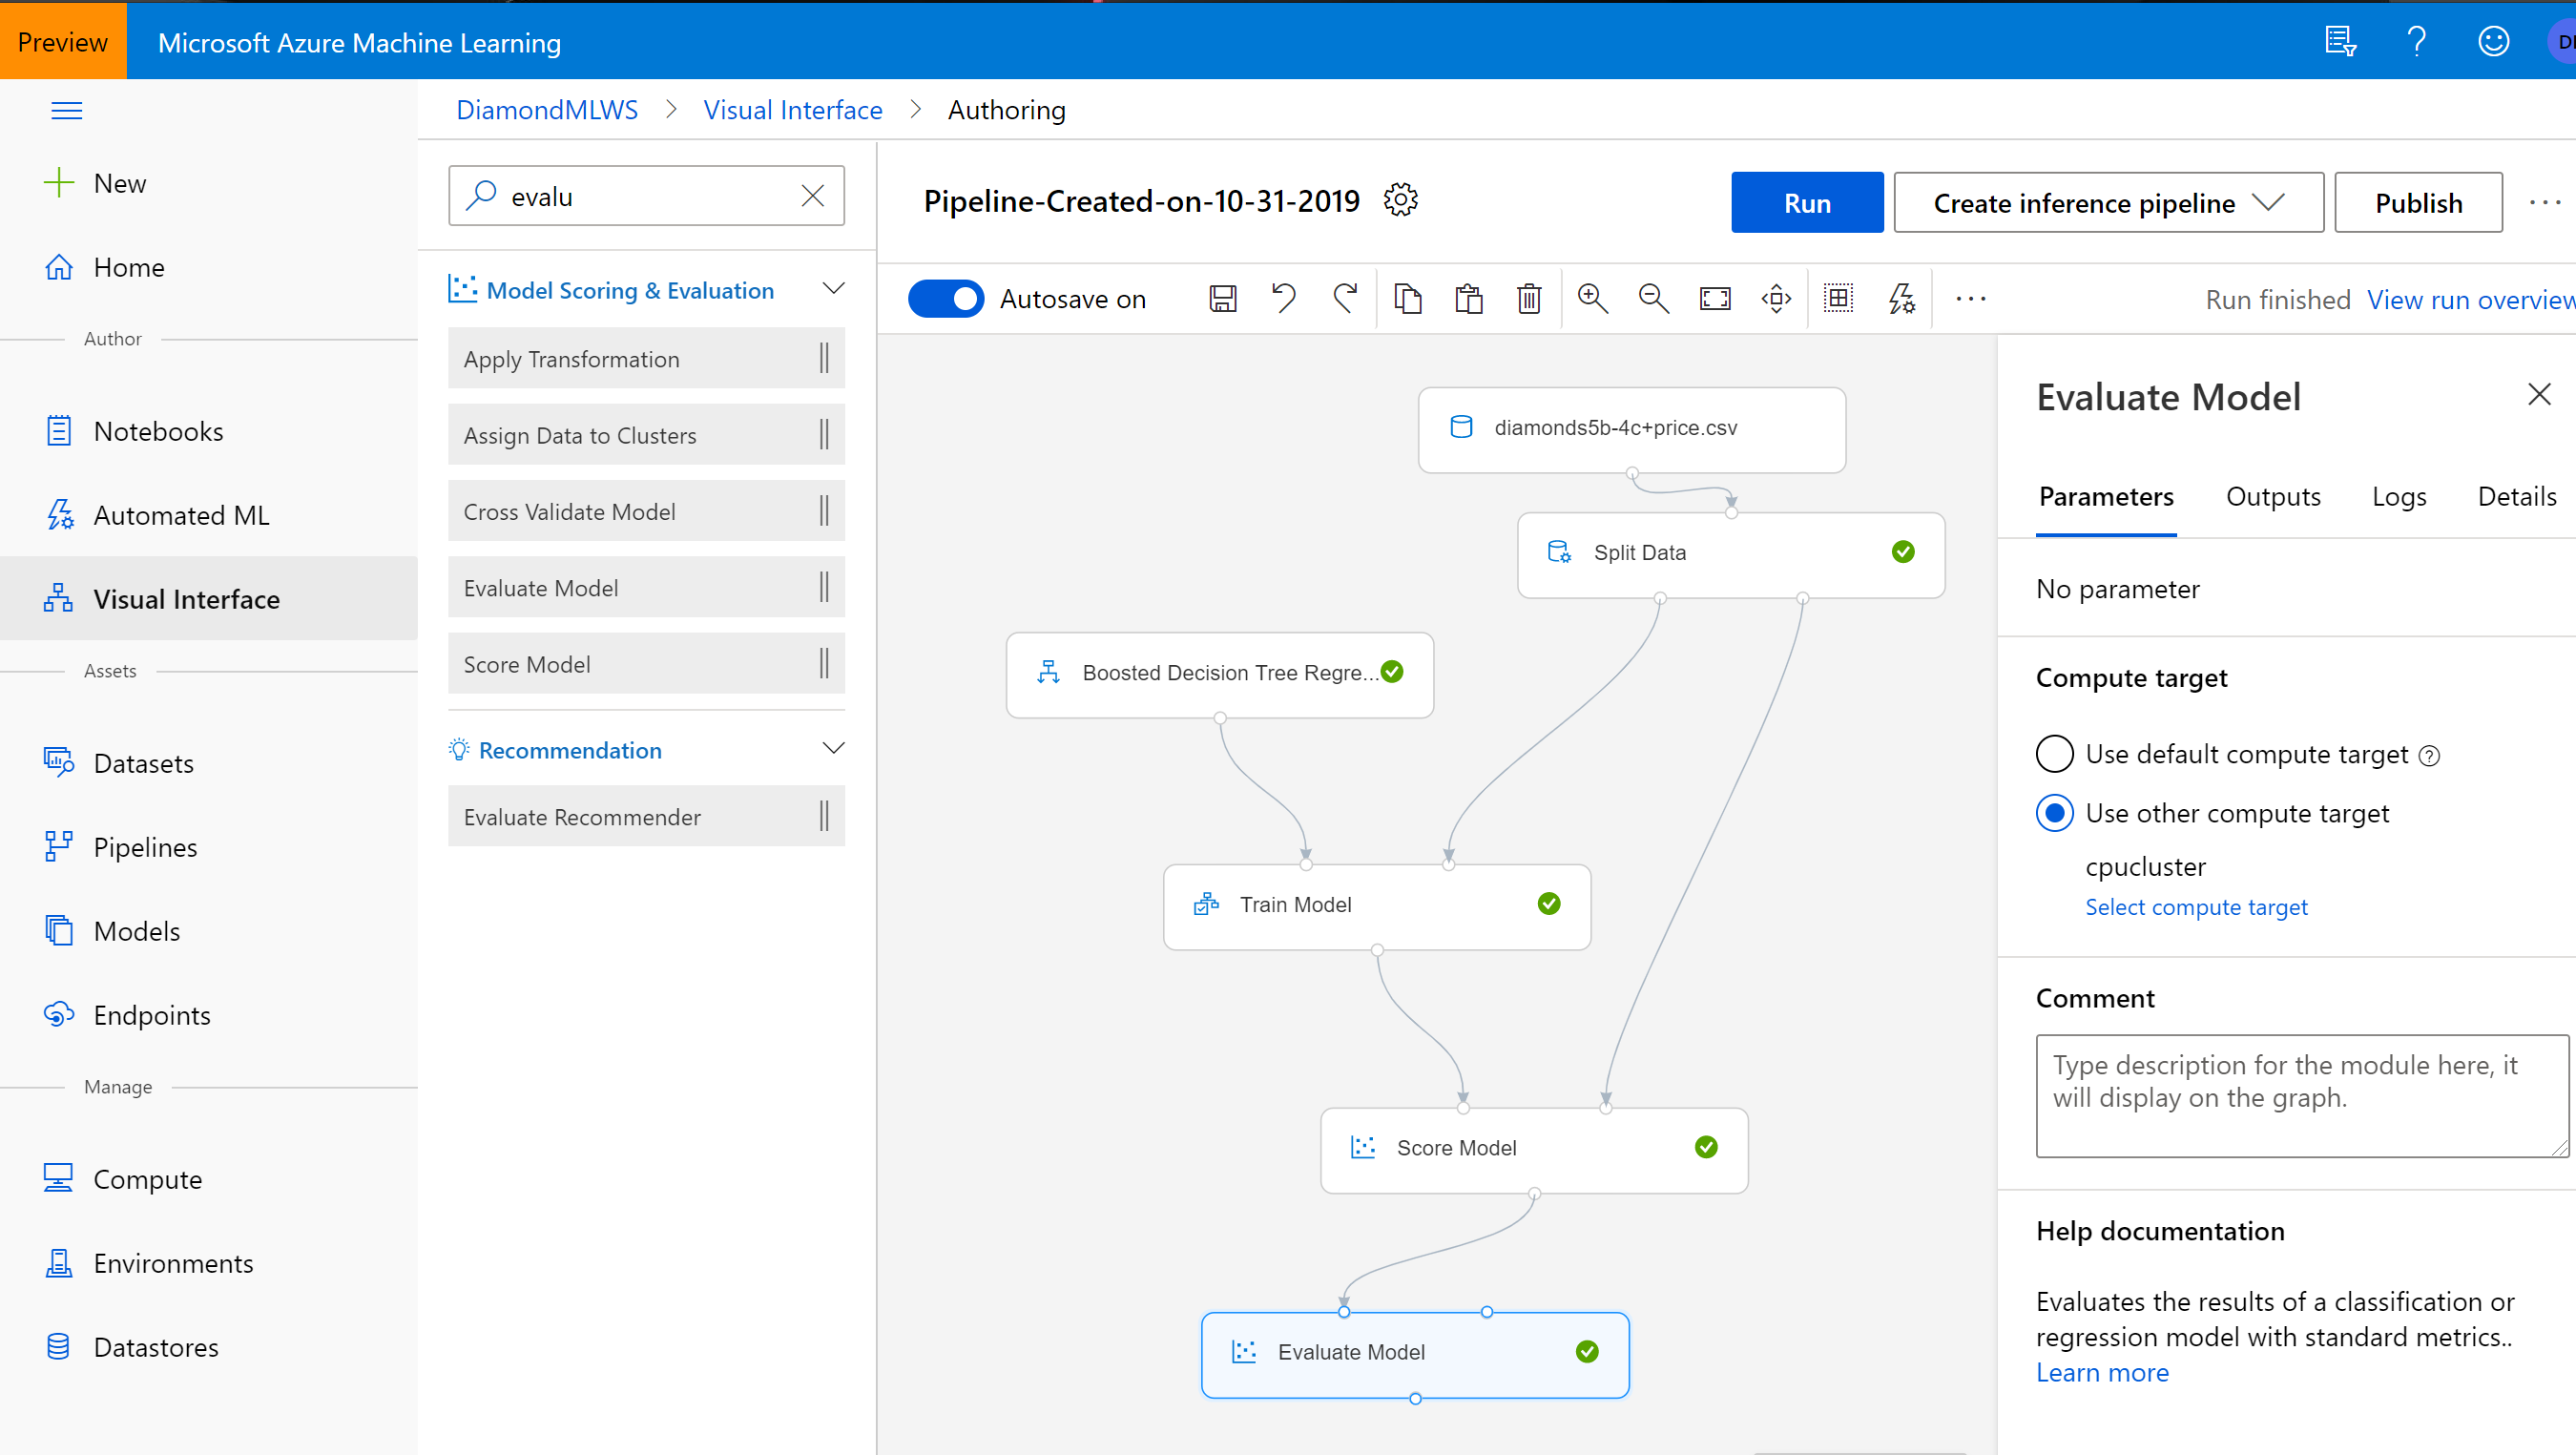
Task: Select Use default compute target
Action: pyautogui.click(x=2055, y=754)
